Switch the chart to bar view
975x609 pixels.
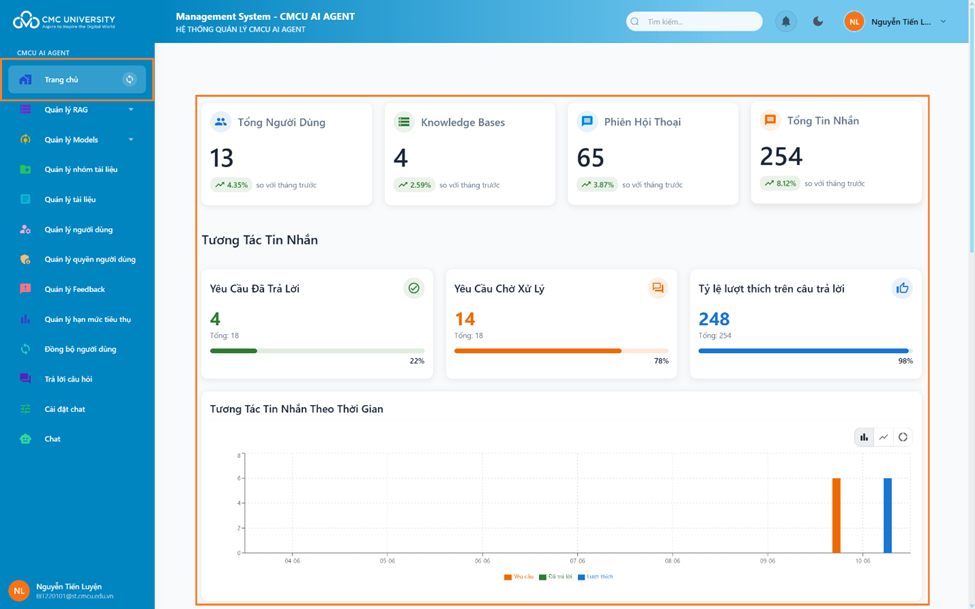pos(864,437)
